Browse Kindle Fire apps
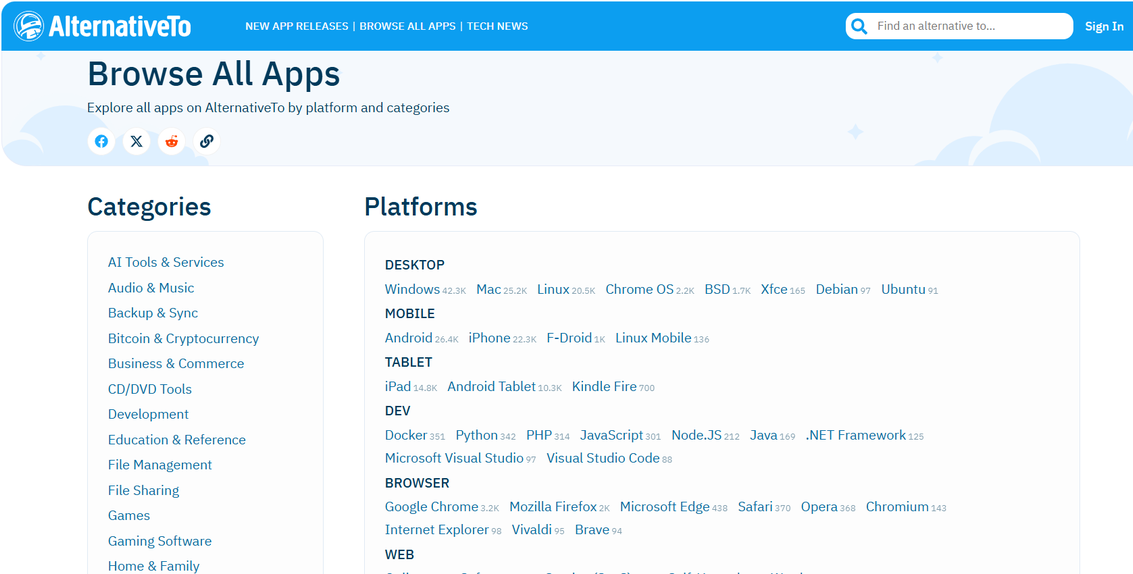Image resolution: width=1133 pixels, height=574 pixels. click(x=604, y=386)
